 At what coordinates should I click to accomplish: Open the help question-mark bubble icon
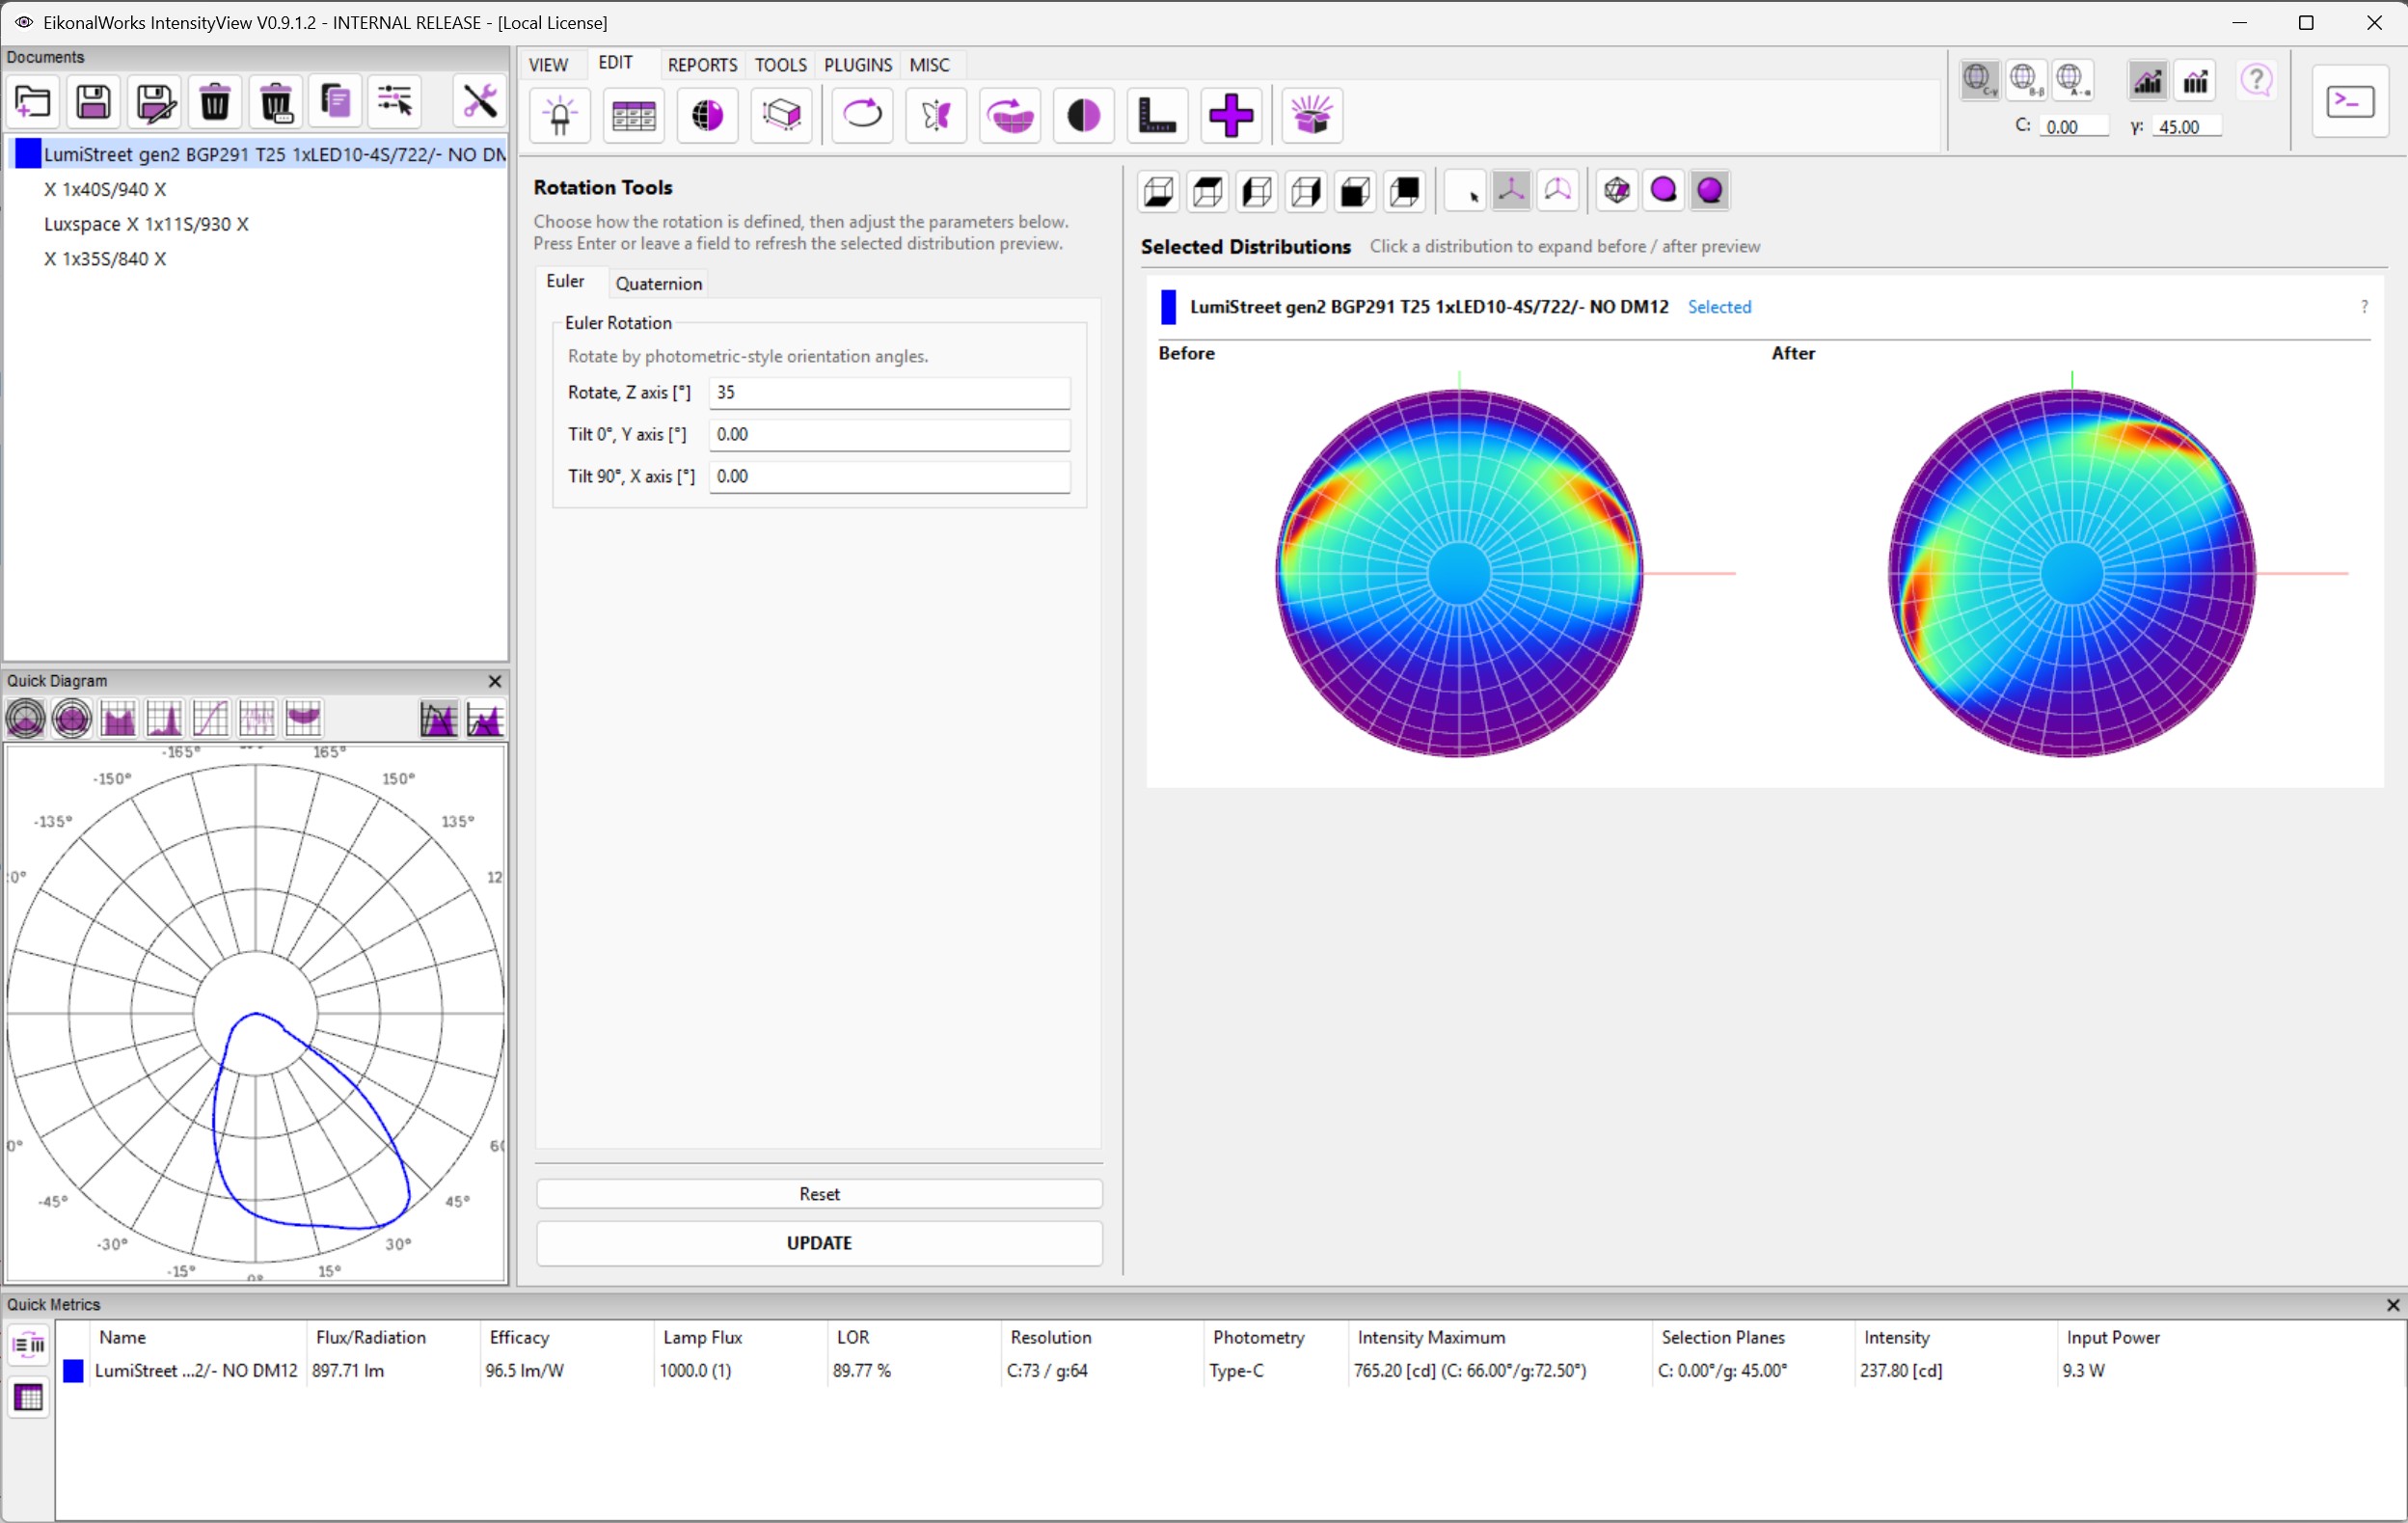pos(2257,80)
